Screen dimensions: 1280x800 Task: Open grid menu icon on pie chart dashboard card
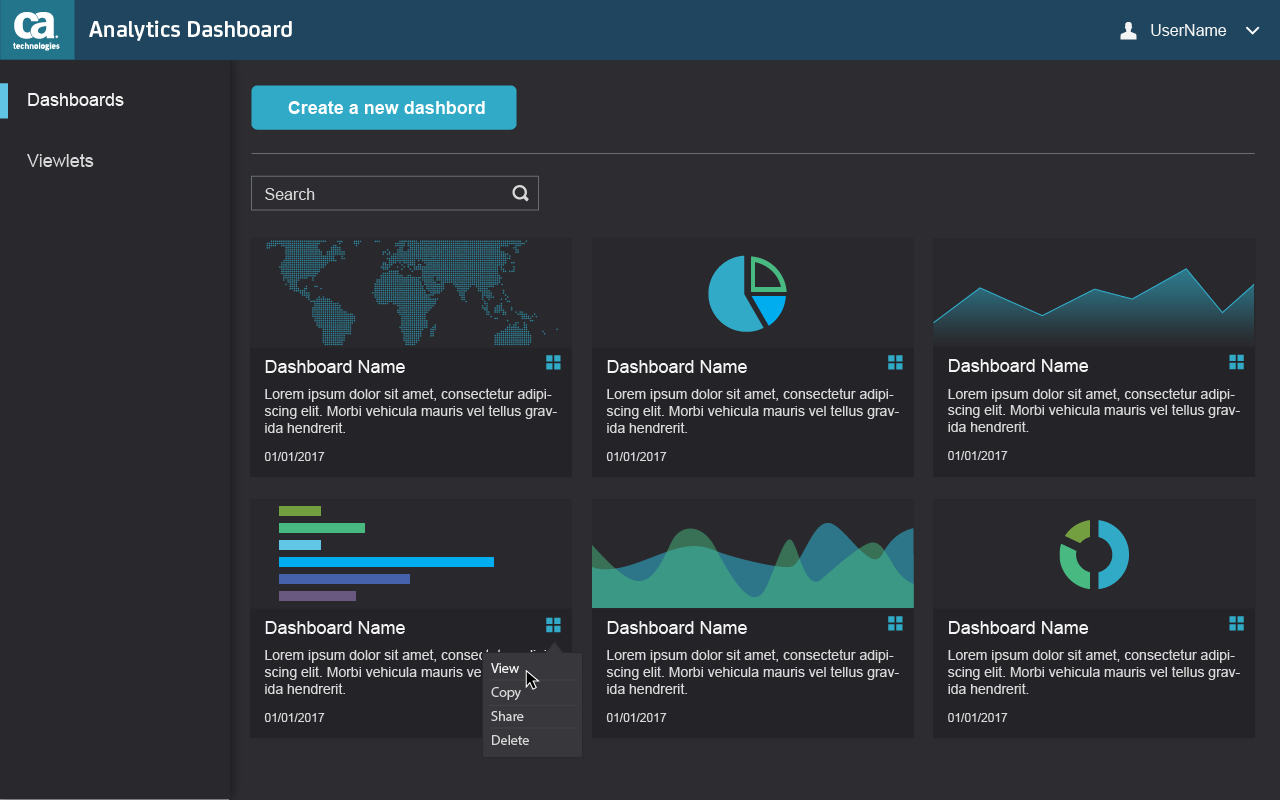click(x=895, y=362)
